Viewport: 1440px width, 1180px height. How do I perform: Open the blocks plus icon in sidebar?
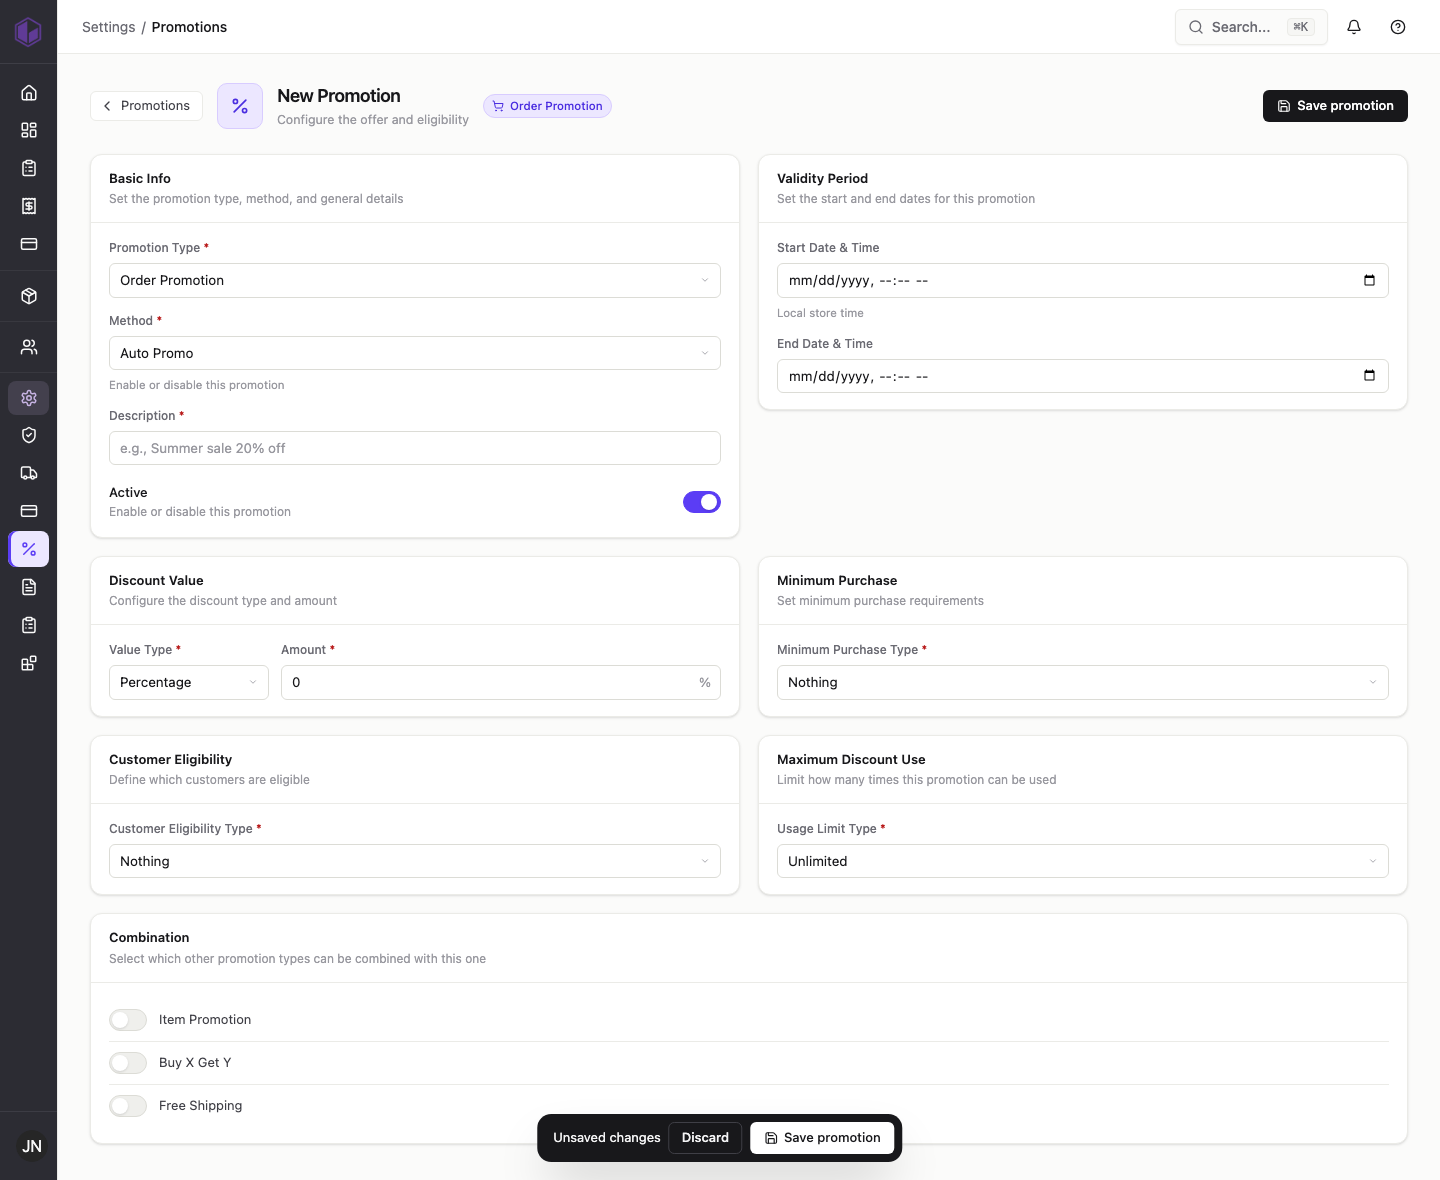(29, 663)
